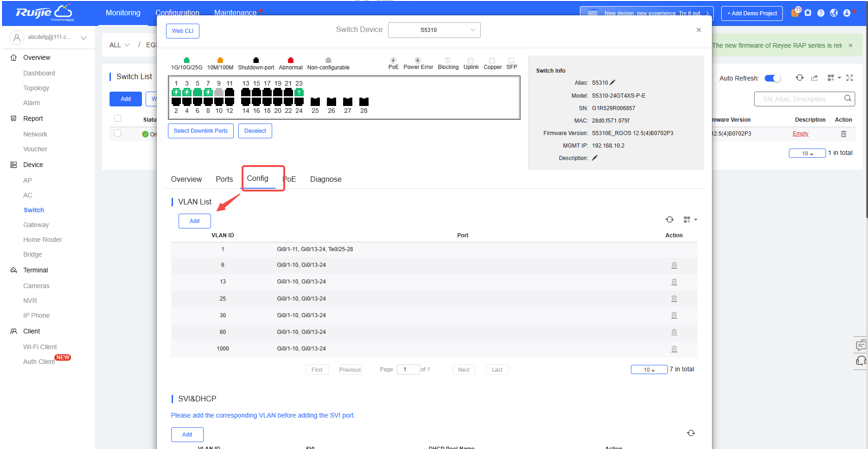Screen dimensions: 868x452
Task: Open Switch List page size dropdown
Action: (x=807, y=153)
